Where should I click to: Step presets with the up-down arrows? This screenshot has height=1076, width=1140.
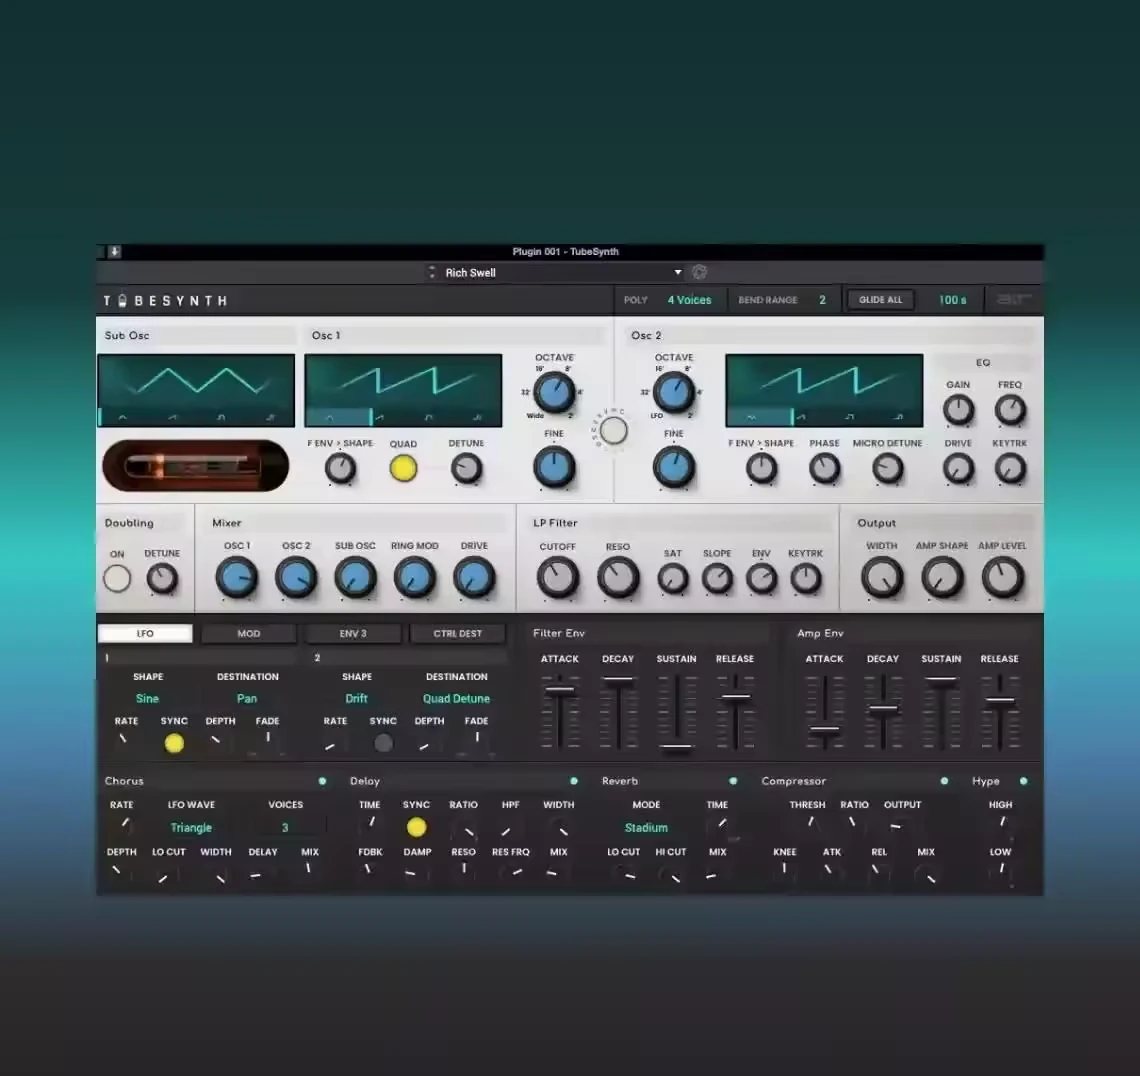tap(432, 272)
